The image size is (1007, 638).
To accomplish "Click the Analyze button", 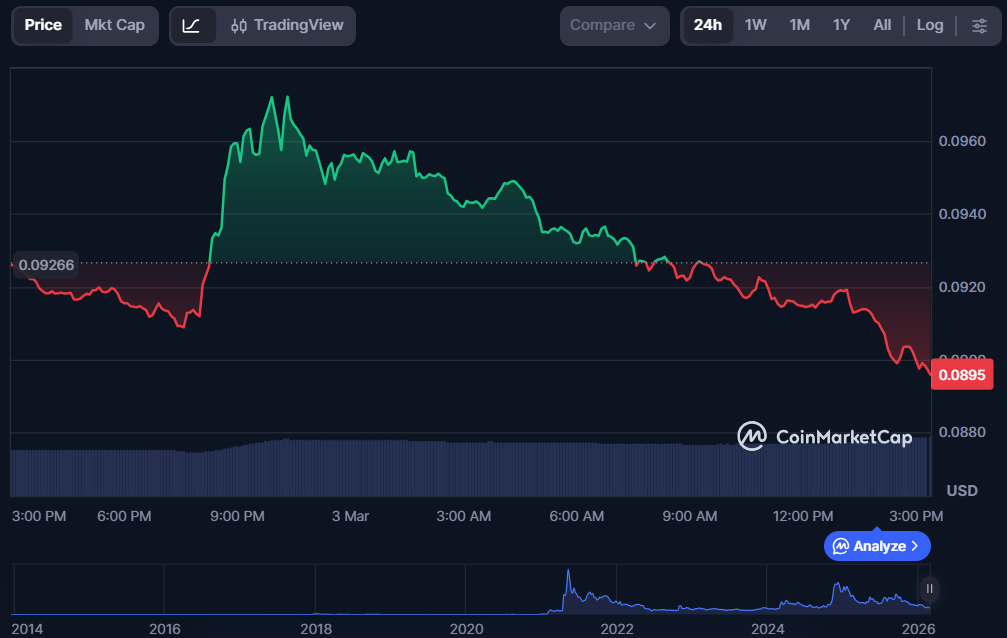I will (877, 546).
